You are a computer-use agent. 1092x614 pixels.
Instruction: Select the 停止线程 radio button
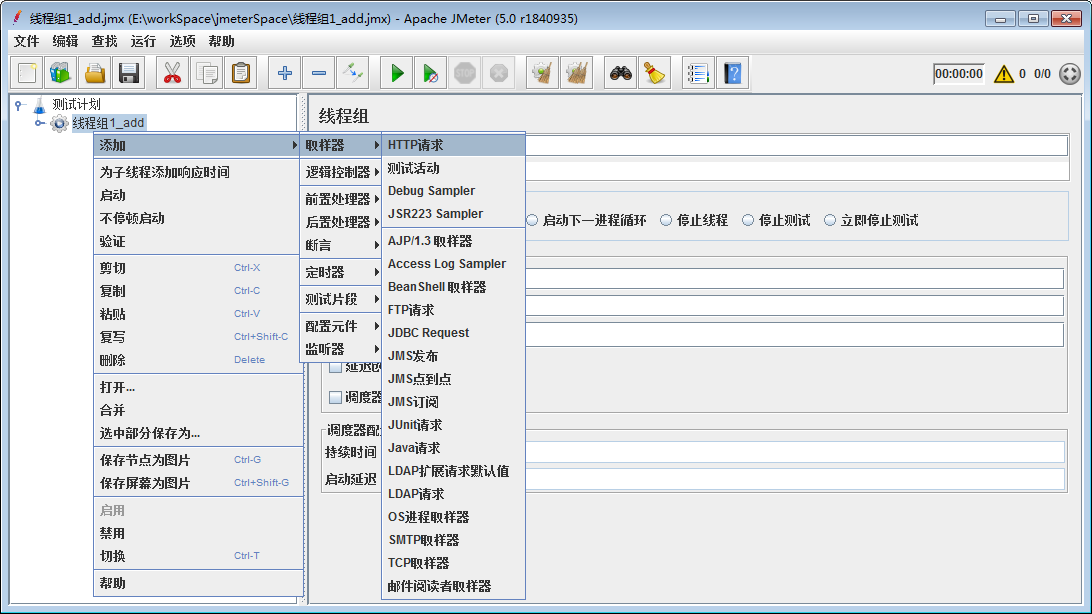tap(666, 221)
